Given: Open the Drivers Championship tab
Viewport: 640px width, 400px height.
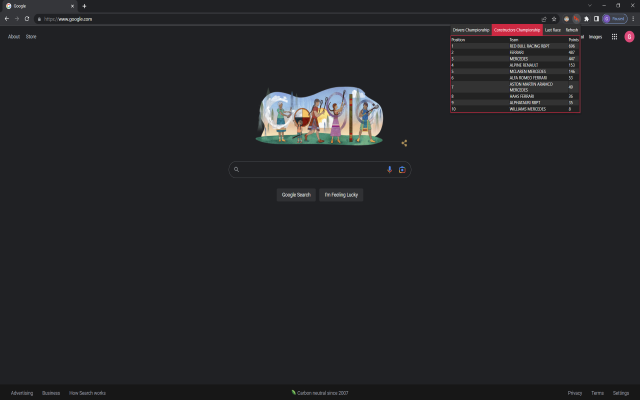Looking at the screenshot, I should [471, 30].
